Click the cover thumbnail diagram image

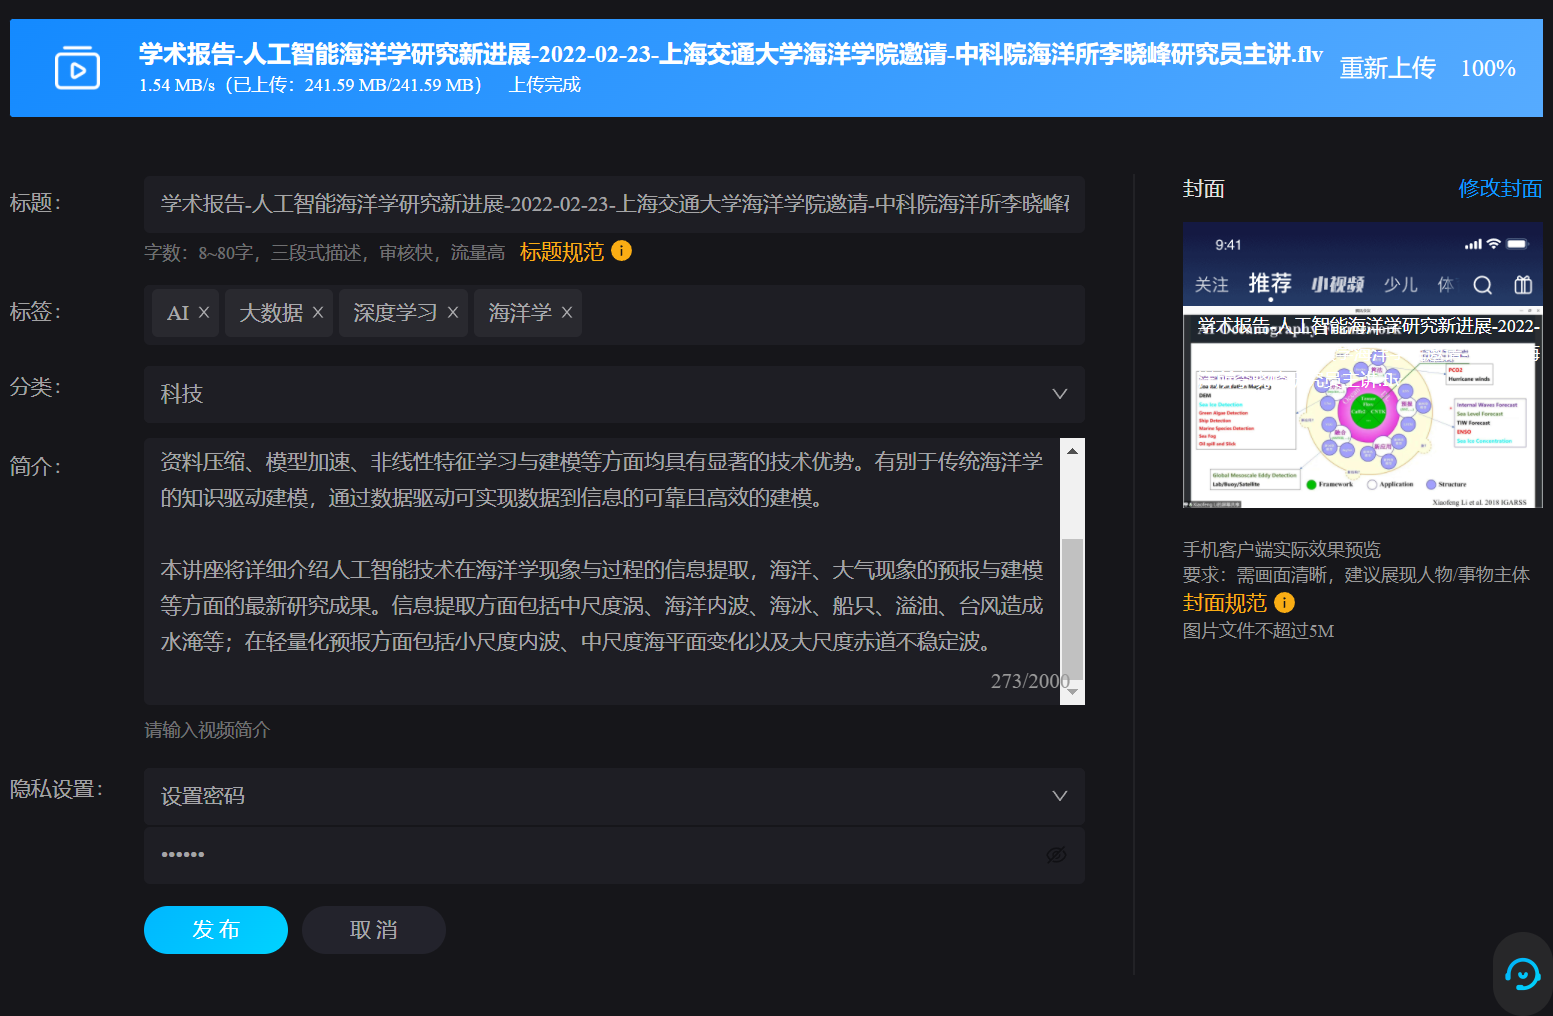pos(1363,408)
